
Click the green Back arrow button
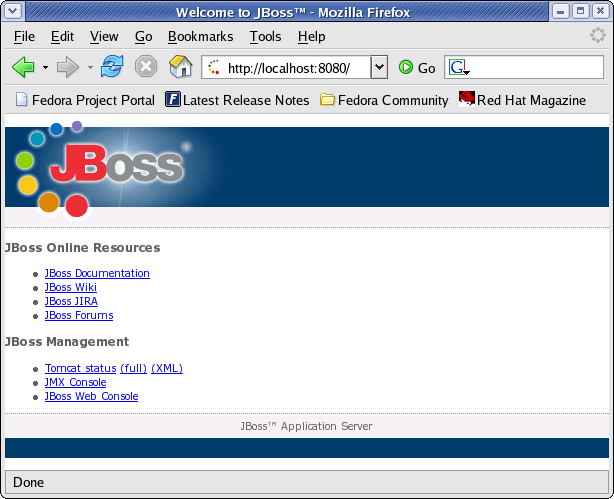click(x=23, y=67)
